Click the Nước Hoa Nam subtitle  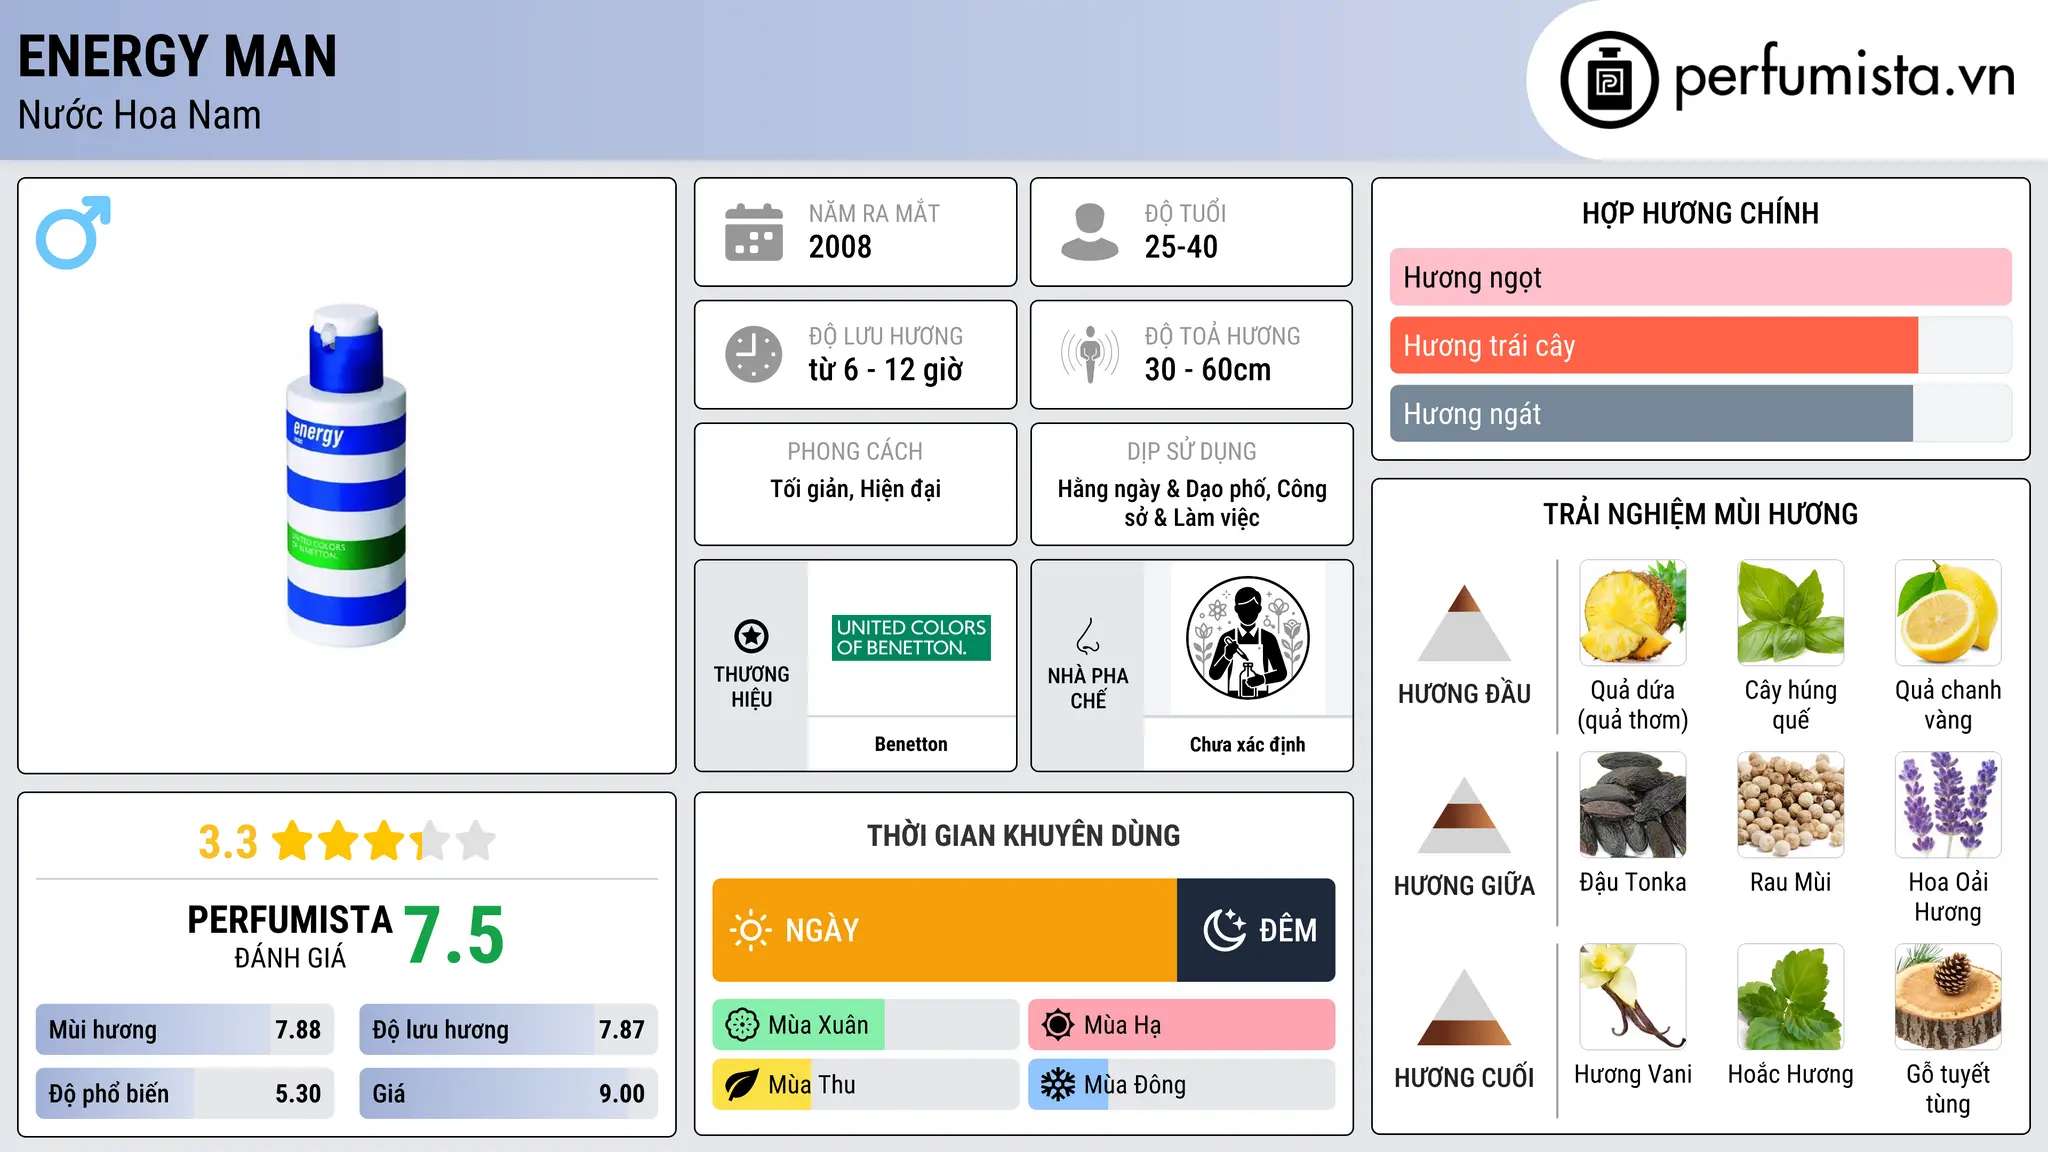pyautogui.click(x=139, y=115)
